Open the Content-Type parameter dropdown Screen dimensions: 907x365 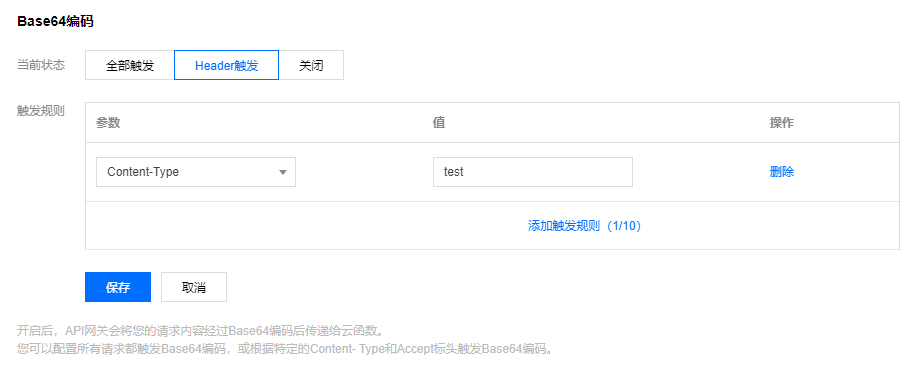click(196, 172)
